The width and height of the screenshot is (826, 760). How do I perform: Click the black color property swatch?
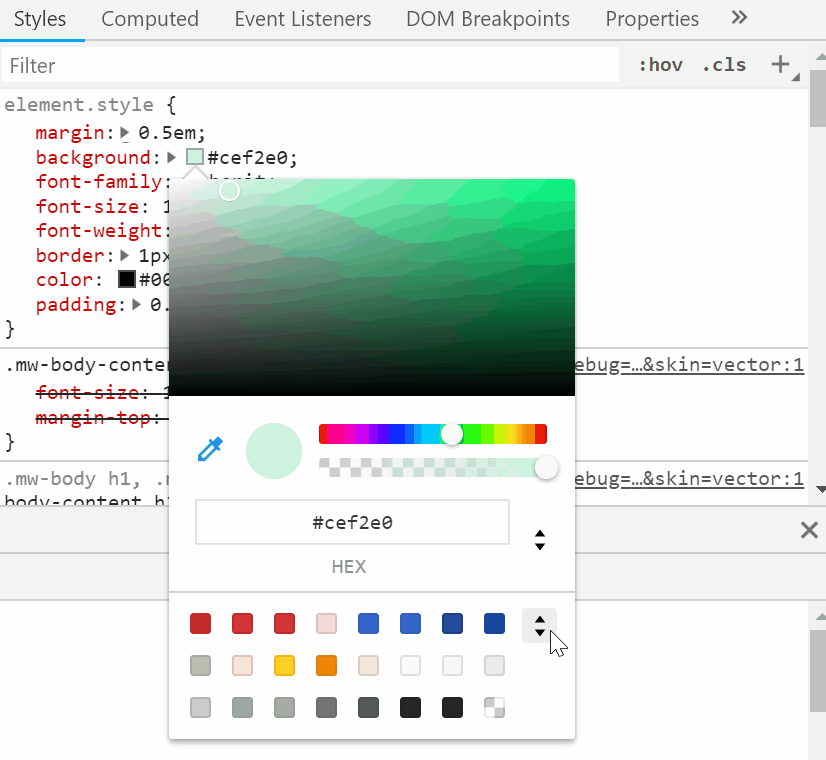click(x=127, y=279)
